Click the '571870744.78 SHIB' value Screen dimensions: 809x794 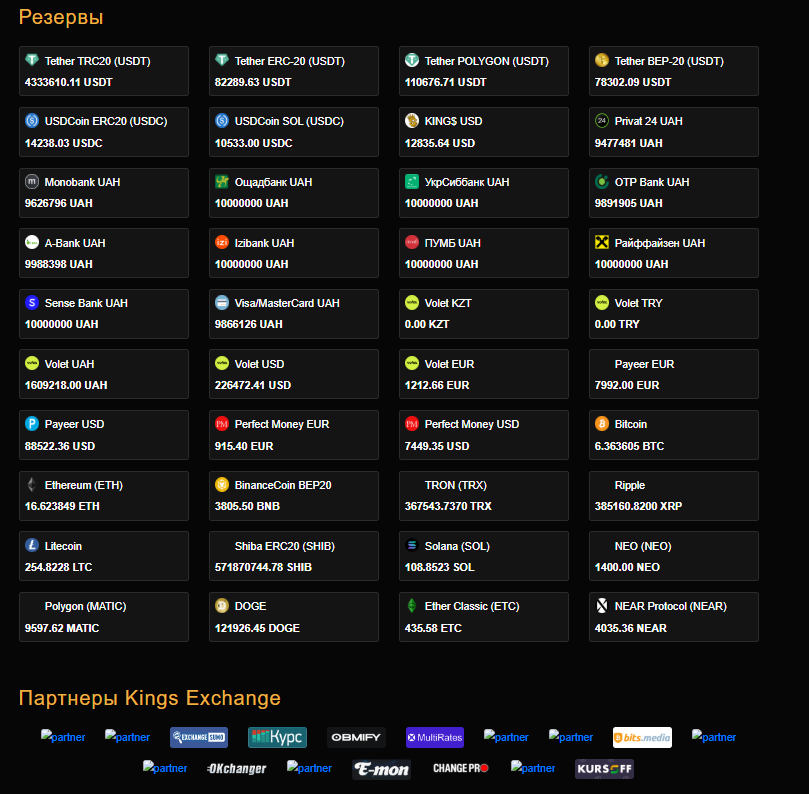(263, 567)
